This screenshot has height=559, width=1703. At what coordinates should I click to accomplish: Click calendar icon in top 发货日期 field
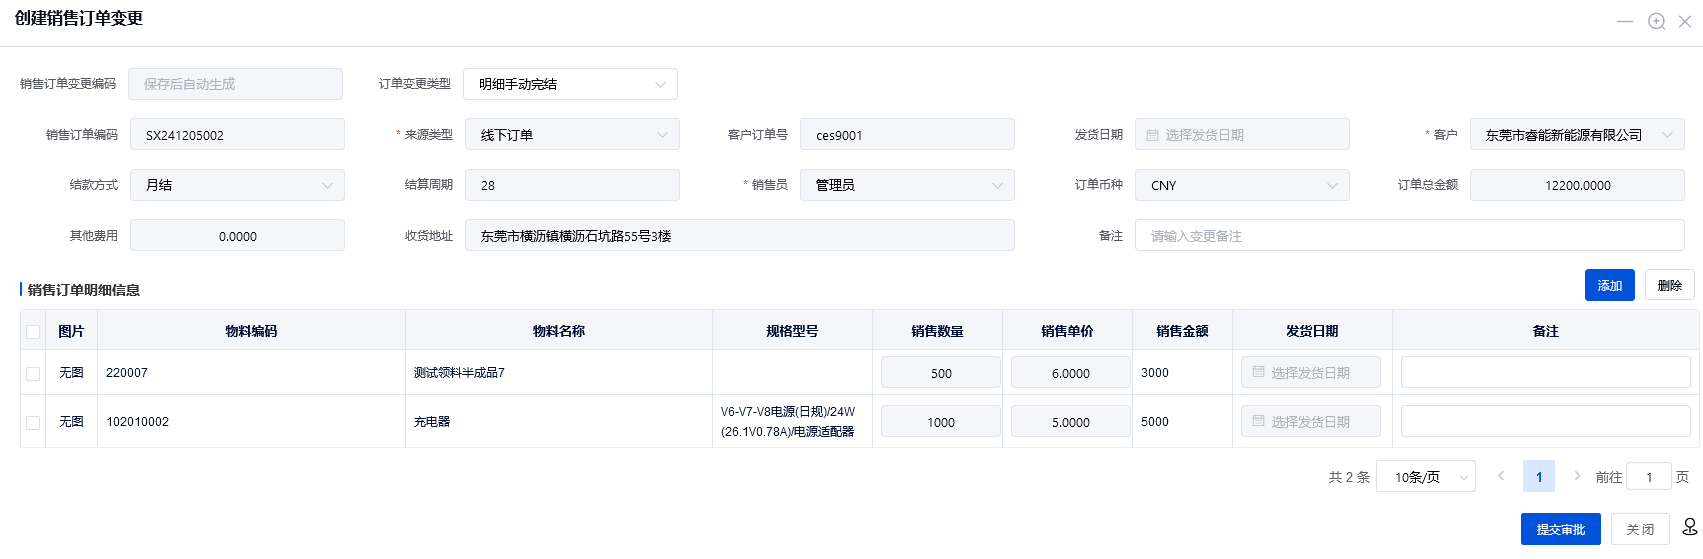[x=1152, y=135]
